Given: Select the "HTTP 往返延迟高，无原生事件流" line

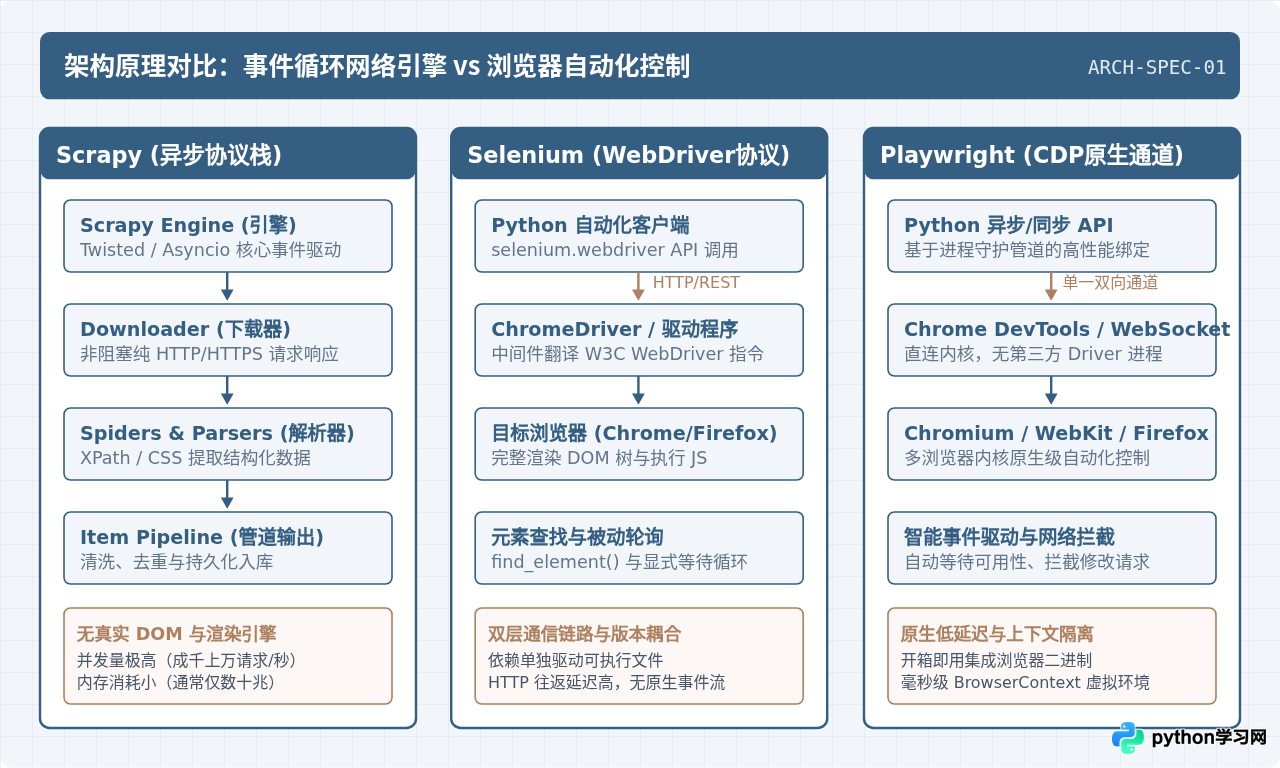Looking at the screenshot, I should (607, 682).
